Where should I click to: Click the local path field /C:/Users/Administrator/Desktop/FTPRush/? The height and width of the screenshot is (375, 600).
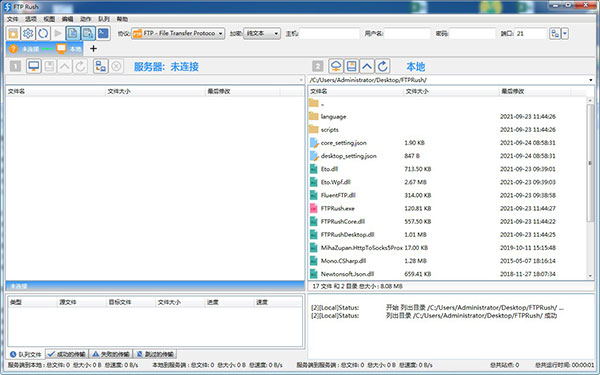point(448,80)
